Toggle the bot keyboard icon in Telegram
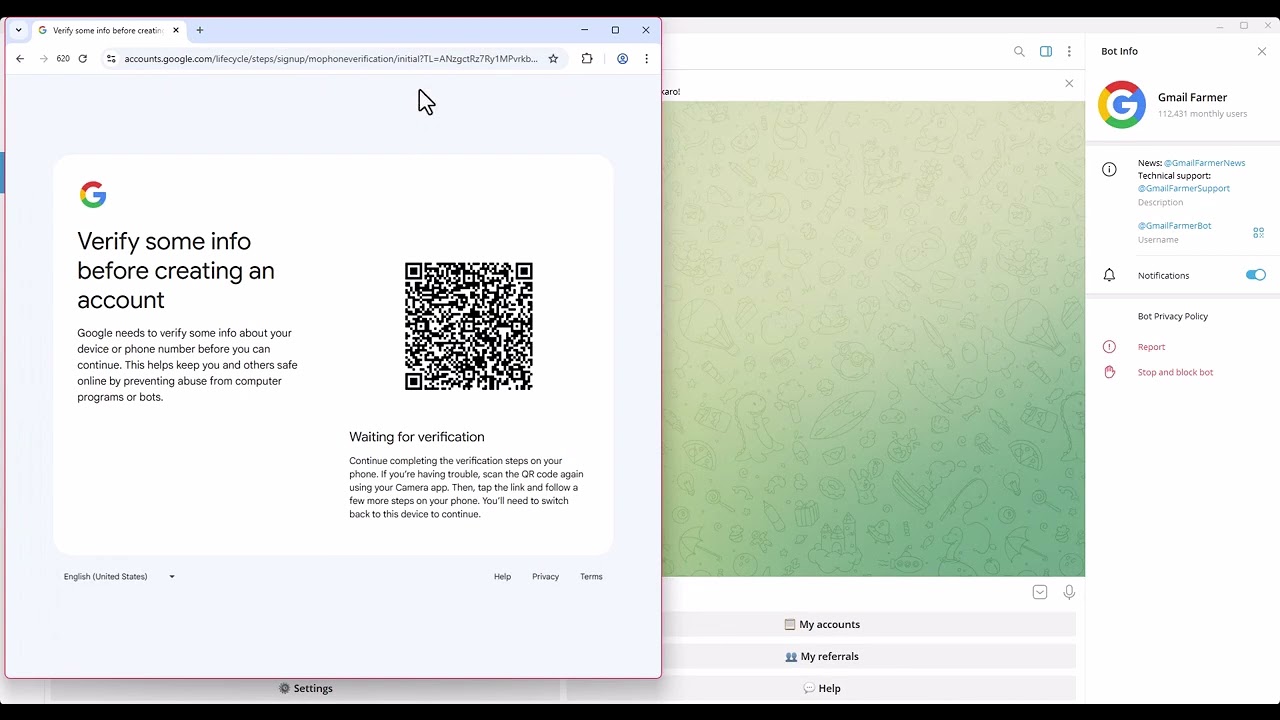This screenshot has width=1280, height=720. 1040,592
